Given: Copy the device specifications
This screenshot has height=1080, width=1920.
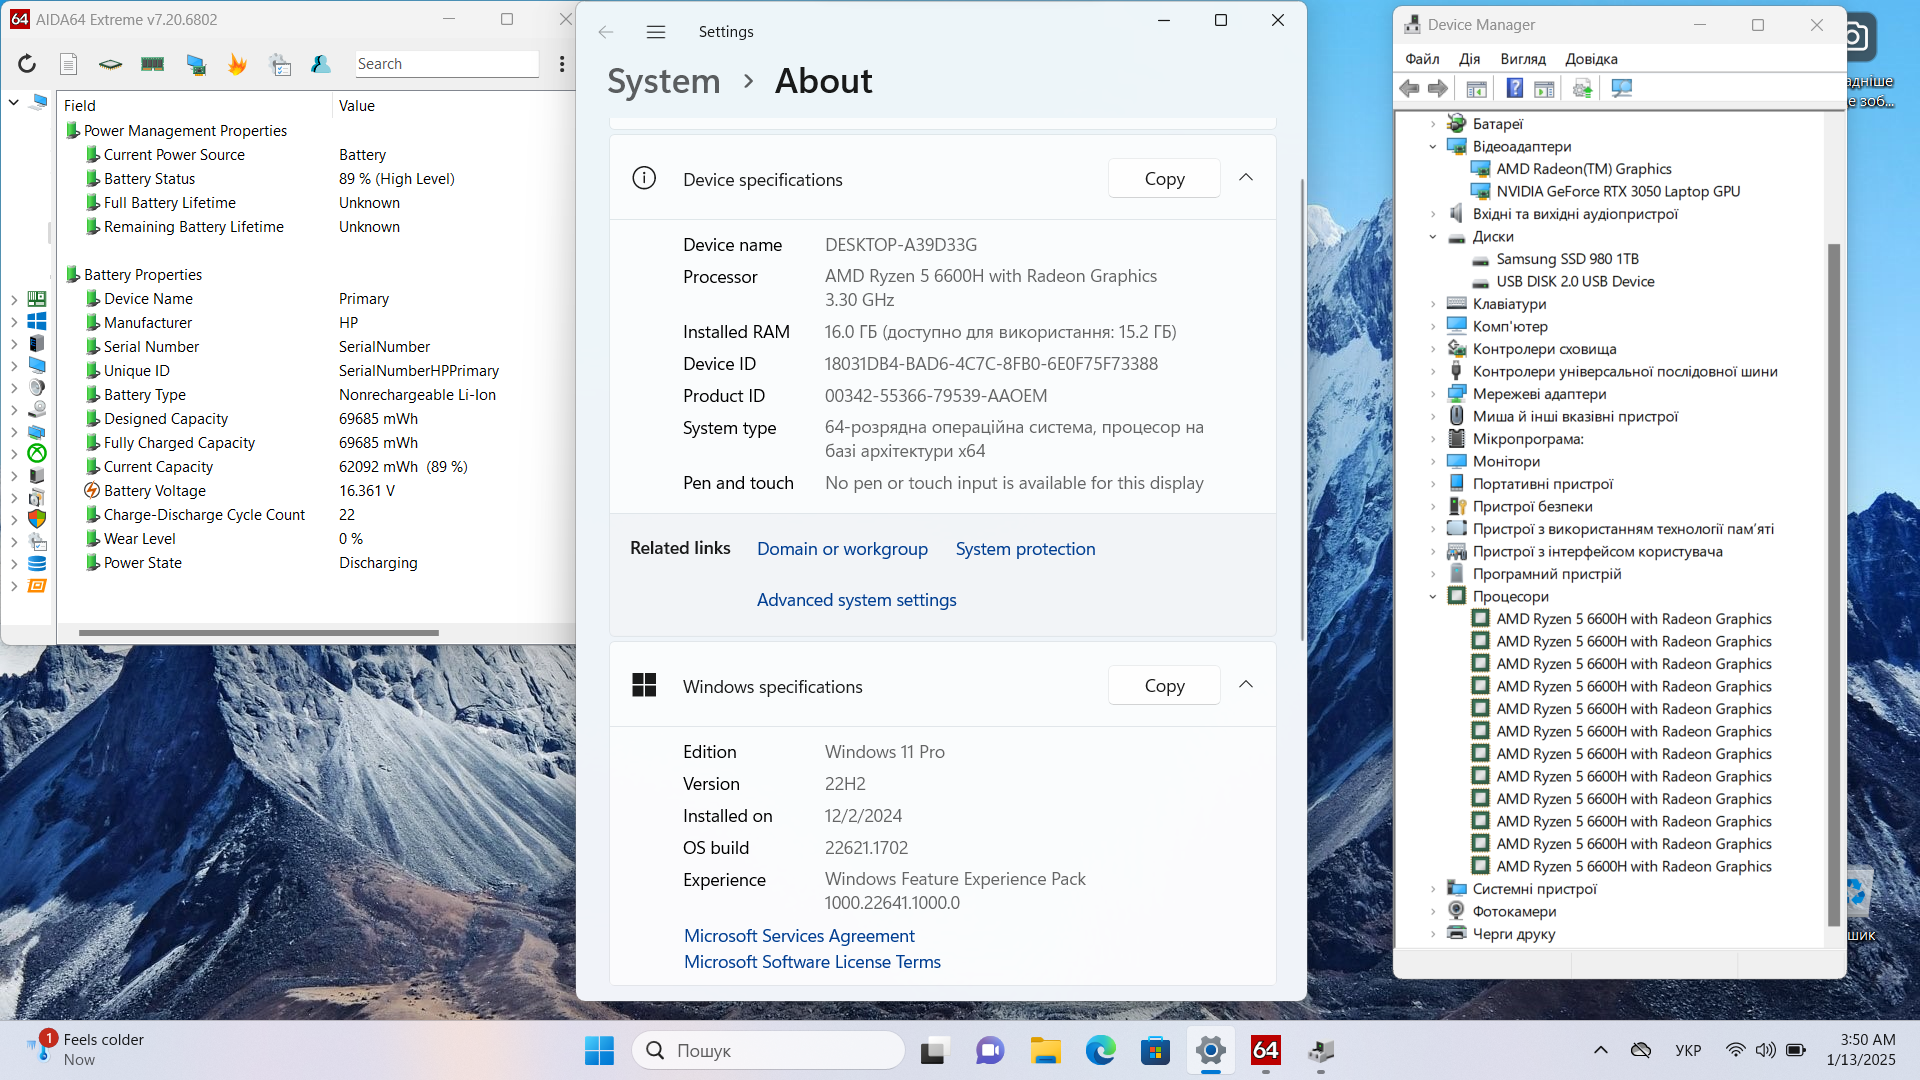Looking at the screenshot, I should click(x=1164, y=179).
